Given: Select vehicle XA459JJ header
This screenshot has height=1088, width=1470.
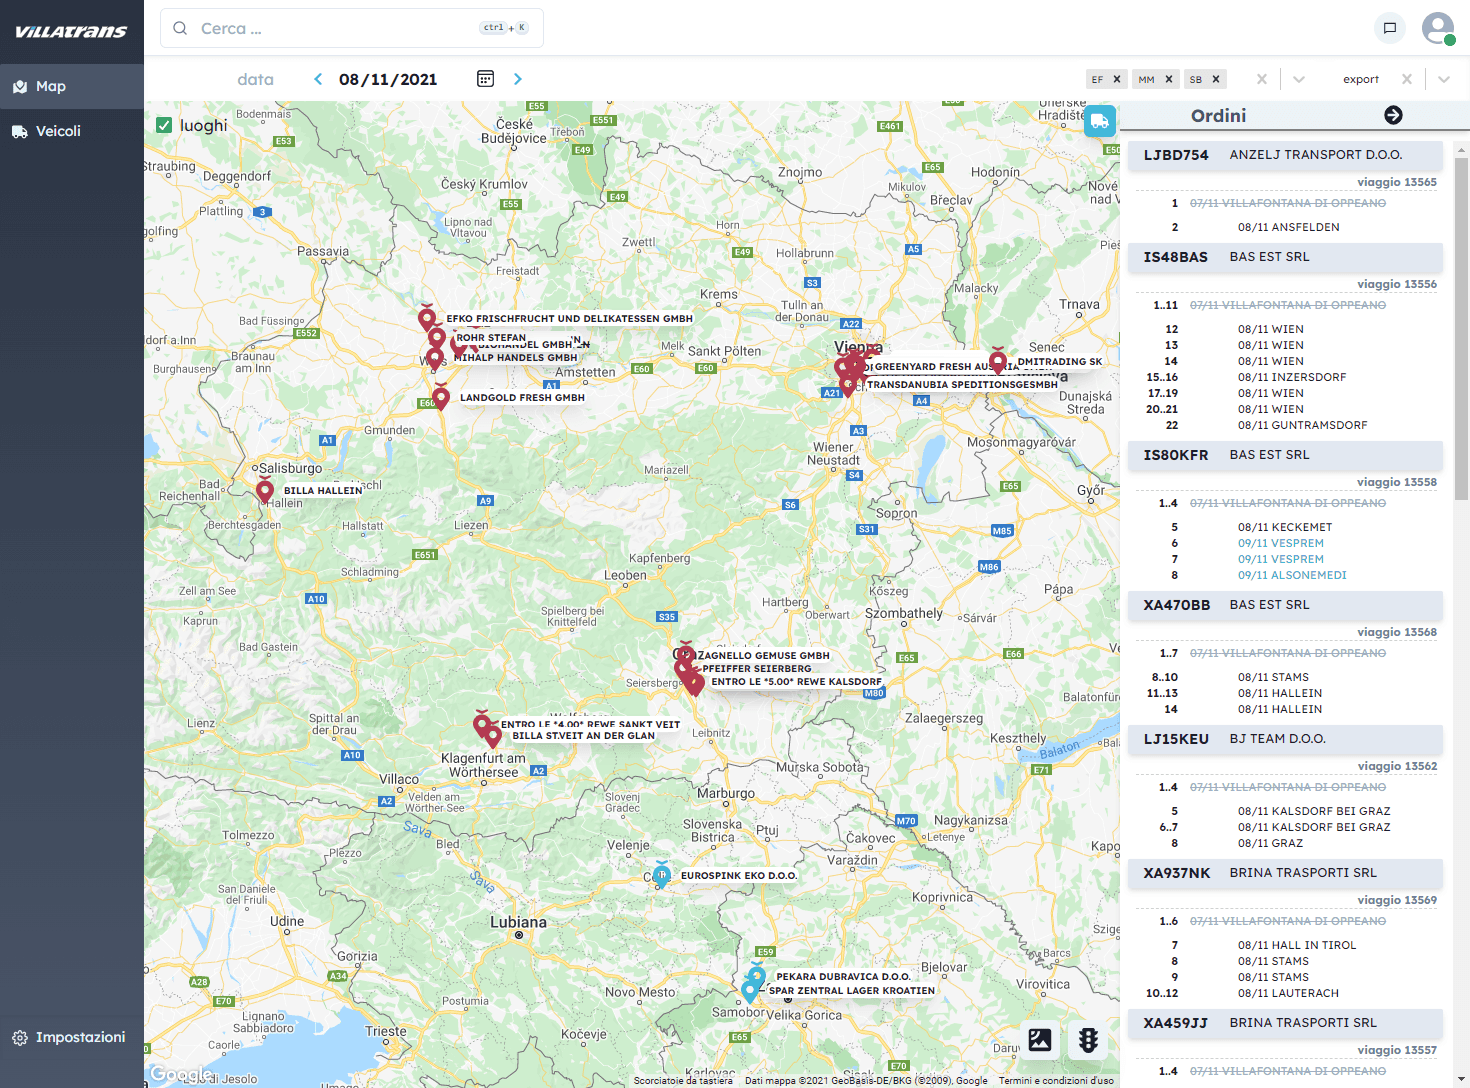Looking at the screenshot, I should (1285, 1023).
